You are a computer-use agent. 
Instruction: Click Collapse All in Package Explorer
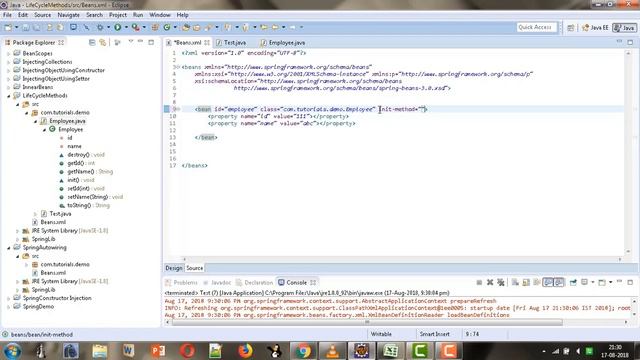point(92,42)
